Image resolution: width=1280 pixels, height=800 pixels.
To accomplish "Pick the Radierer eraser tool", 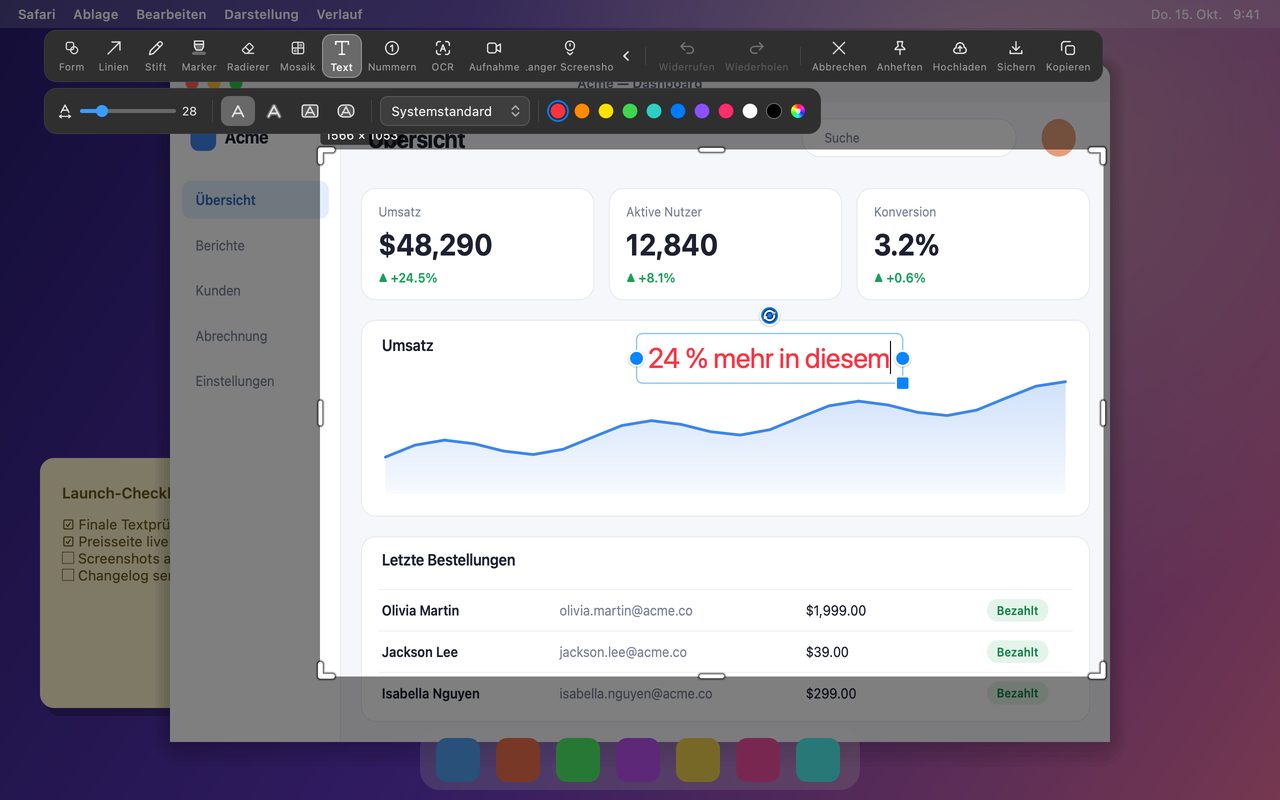I will 248,56.
